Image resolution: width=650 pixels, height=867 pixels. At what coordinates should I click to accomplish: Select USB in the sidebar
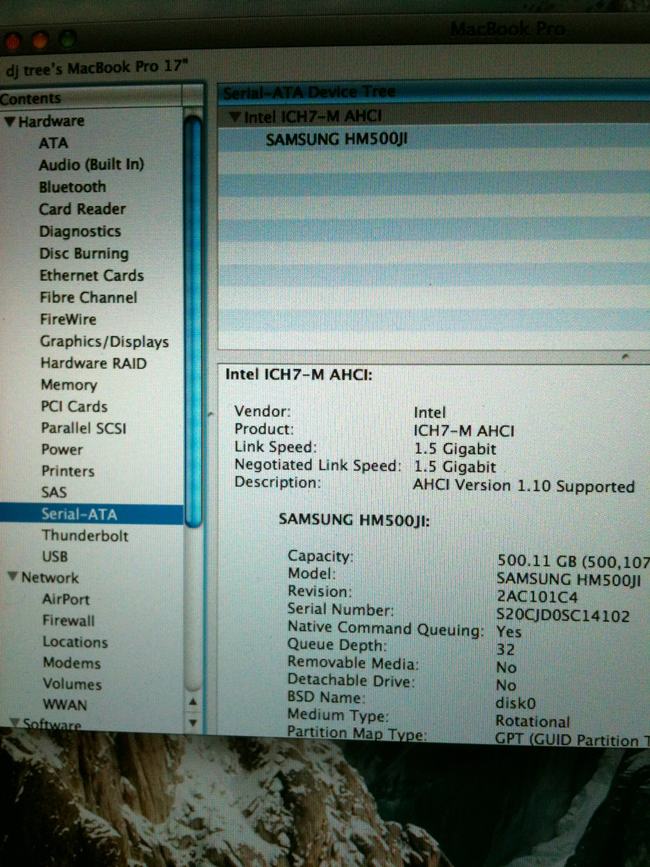click(55, 557)
